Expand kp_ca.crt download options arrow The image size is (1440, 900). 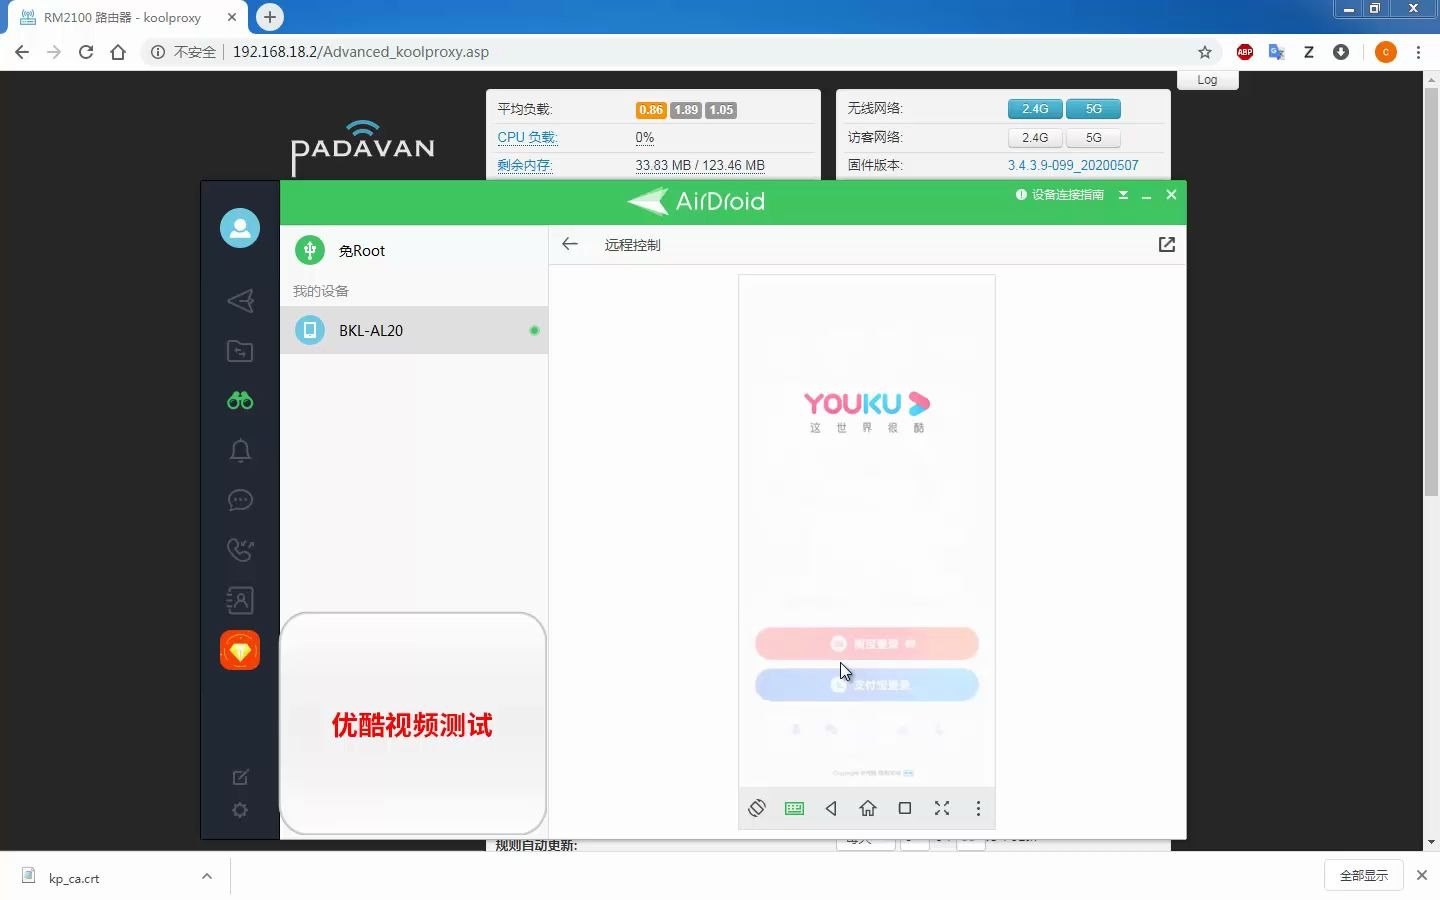[x=207, y=876]
